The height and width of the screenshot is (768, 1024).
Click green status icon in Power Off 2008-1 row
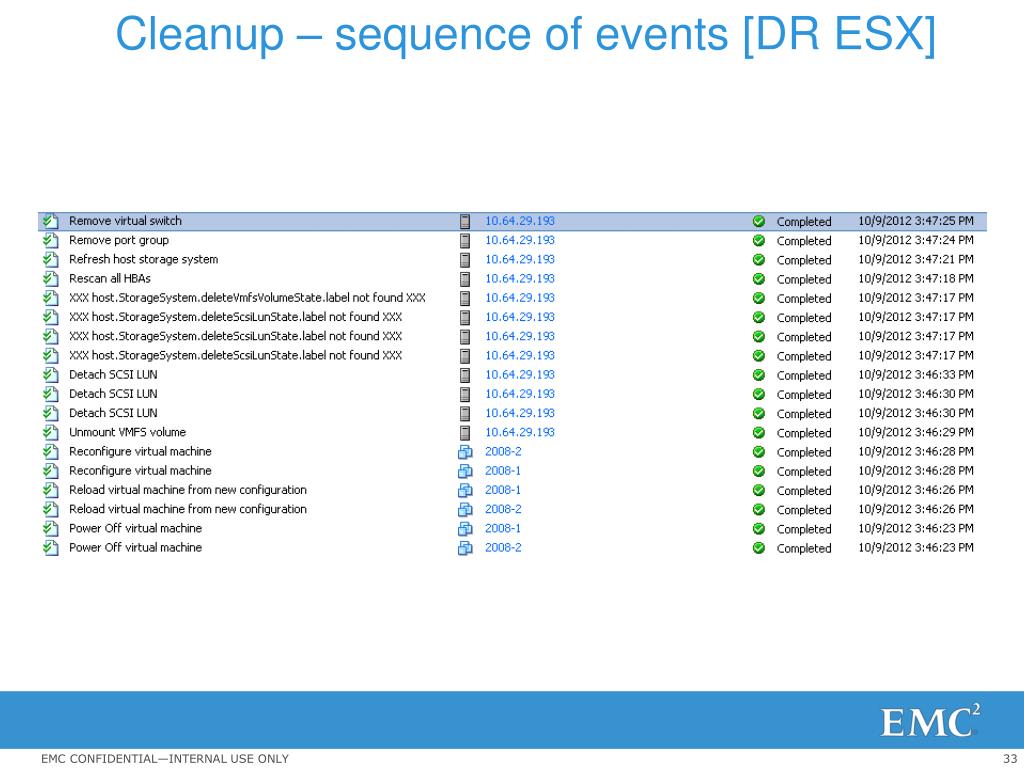click(x=759, y=529)
